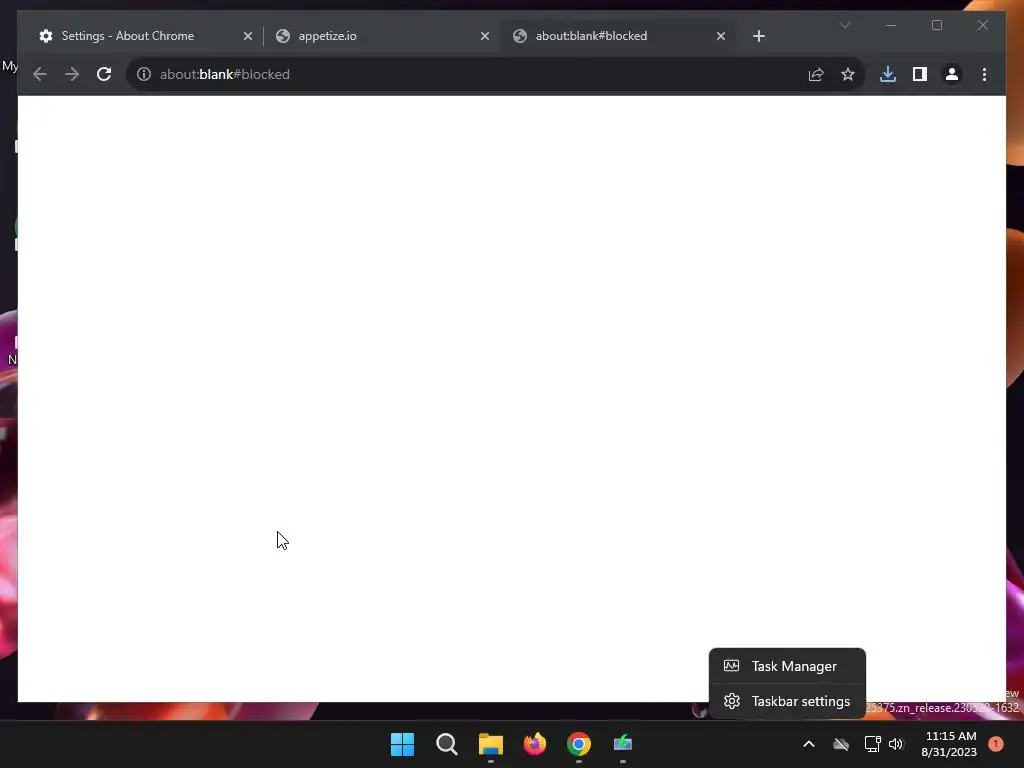Click the Chrome taskbar icon
The height and width of the screenshot is (768, 1024).
coord(579,744)
